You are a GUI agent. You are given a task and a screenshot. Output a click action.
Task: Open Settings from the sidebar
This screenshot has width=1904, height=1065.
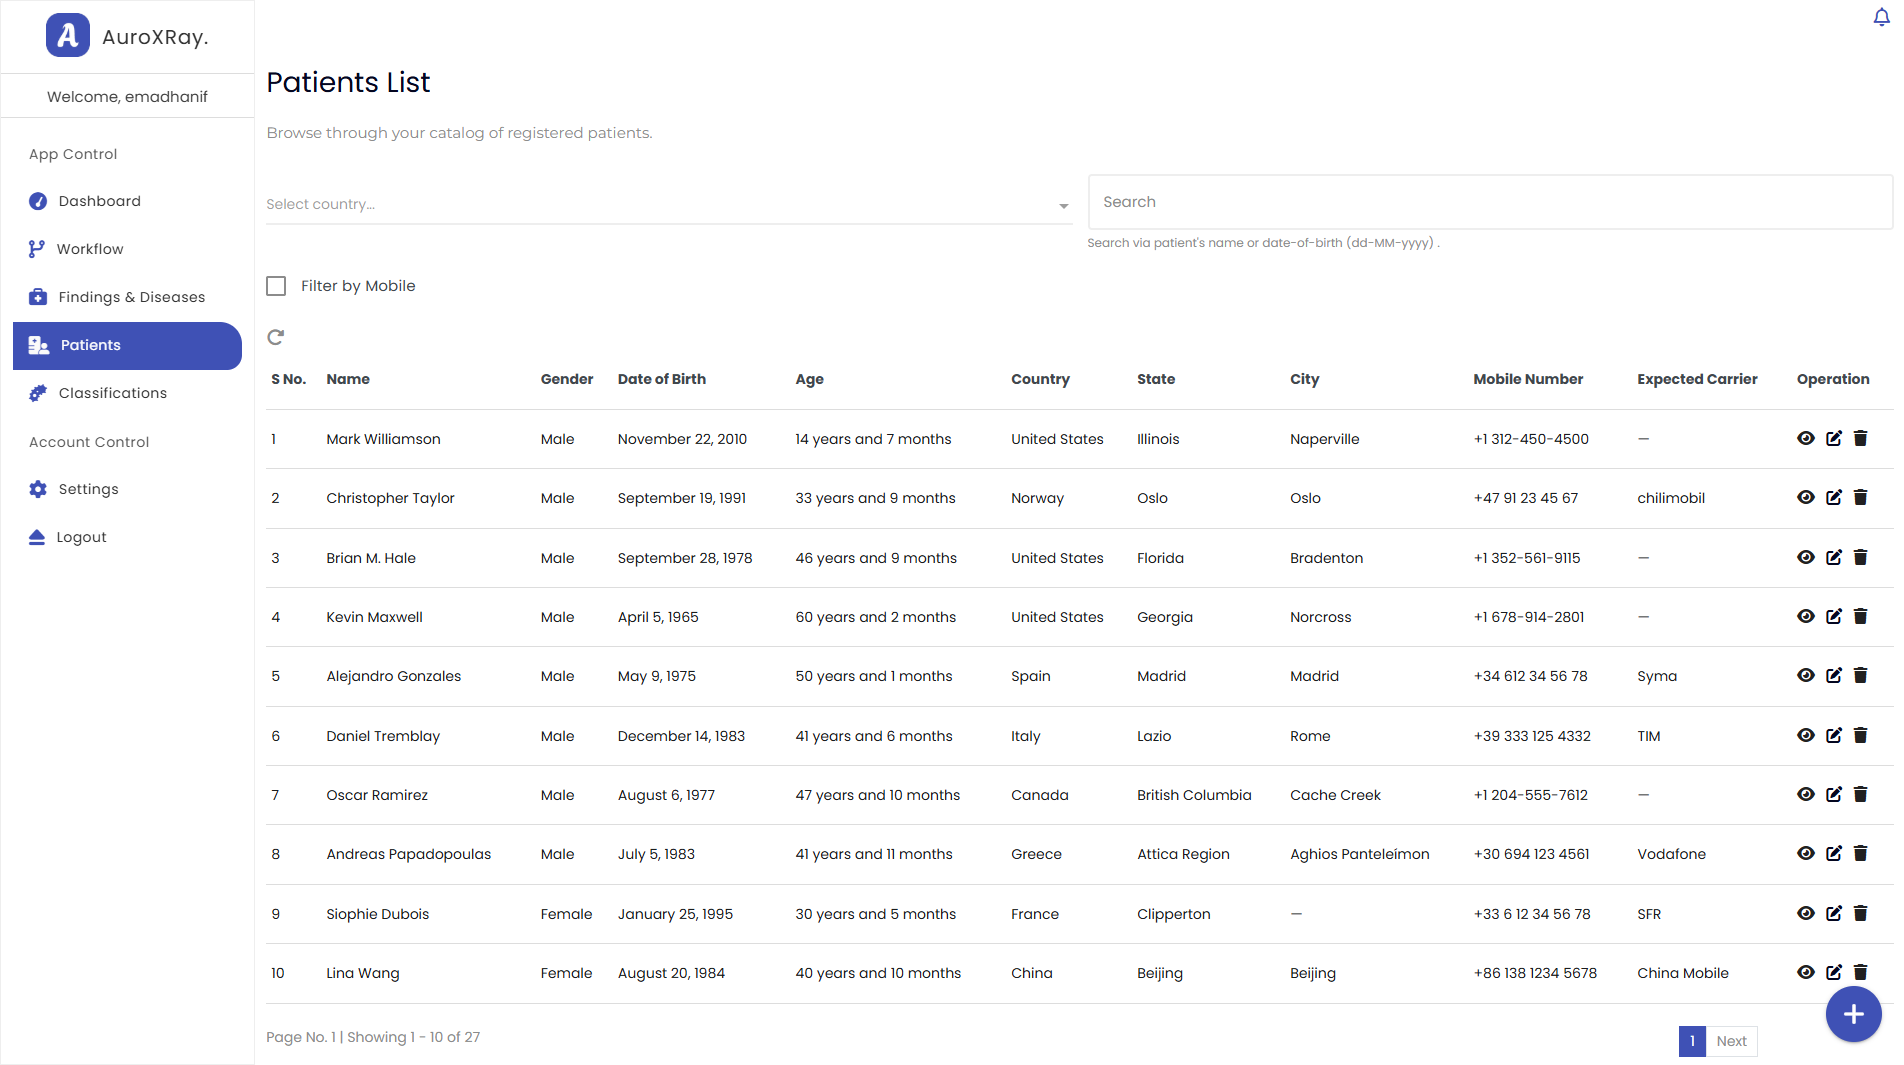click(x=88, y=488)
